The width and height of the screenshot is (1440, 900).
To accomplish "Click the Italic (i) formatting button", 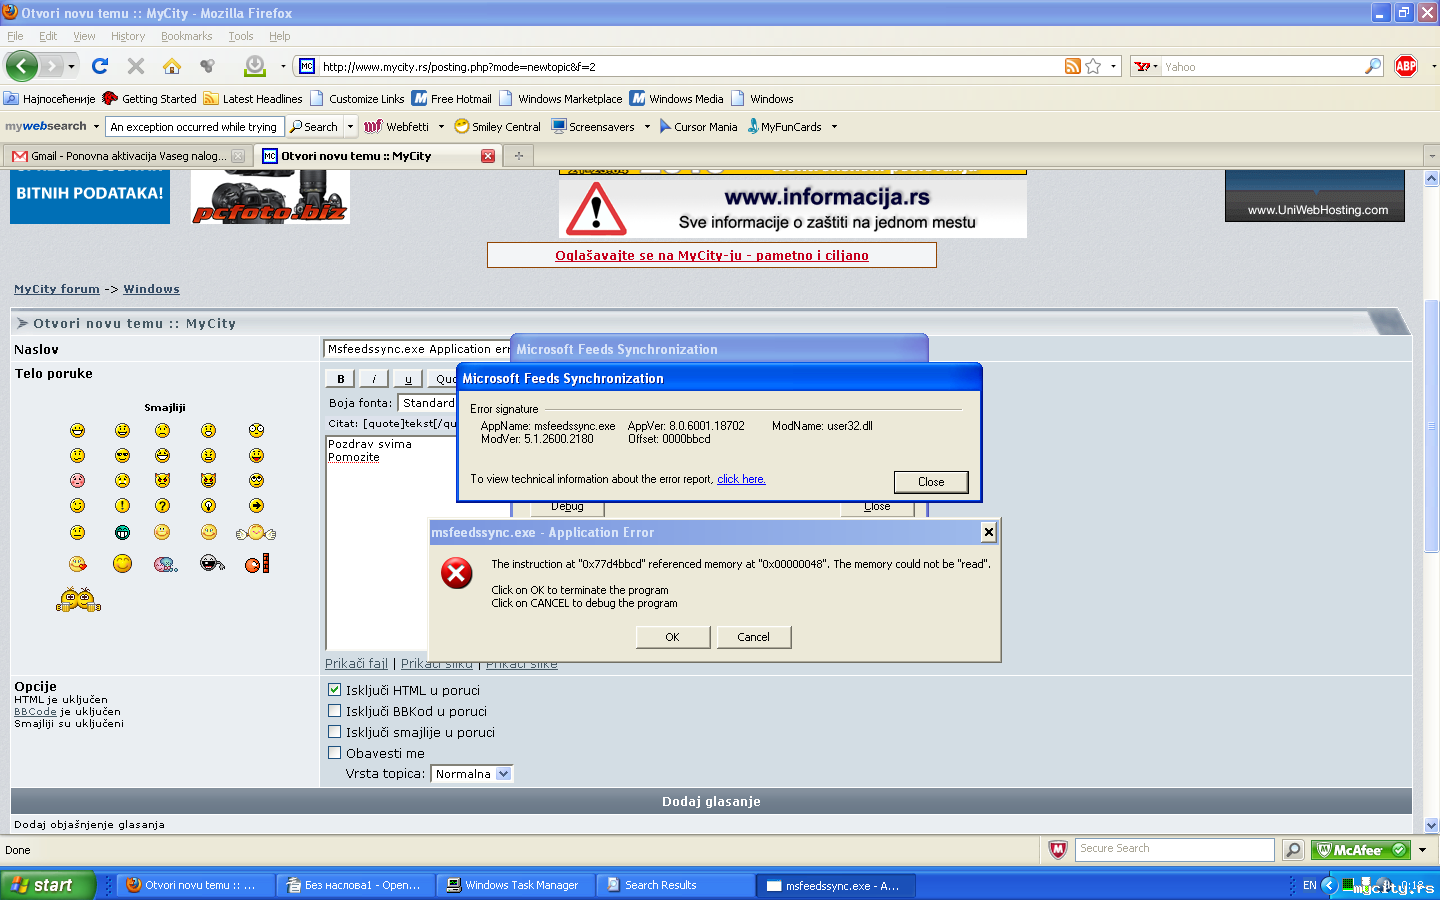I will coord(374,379).
